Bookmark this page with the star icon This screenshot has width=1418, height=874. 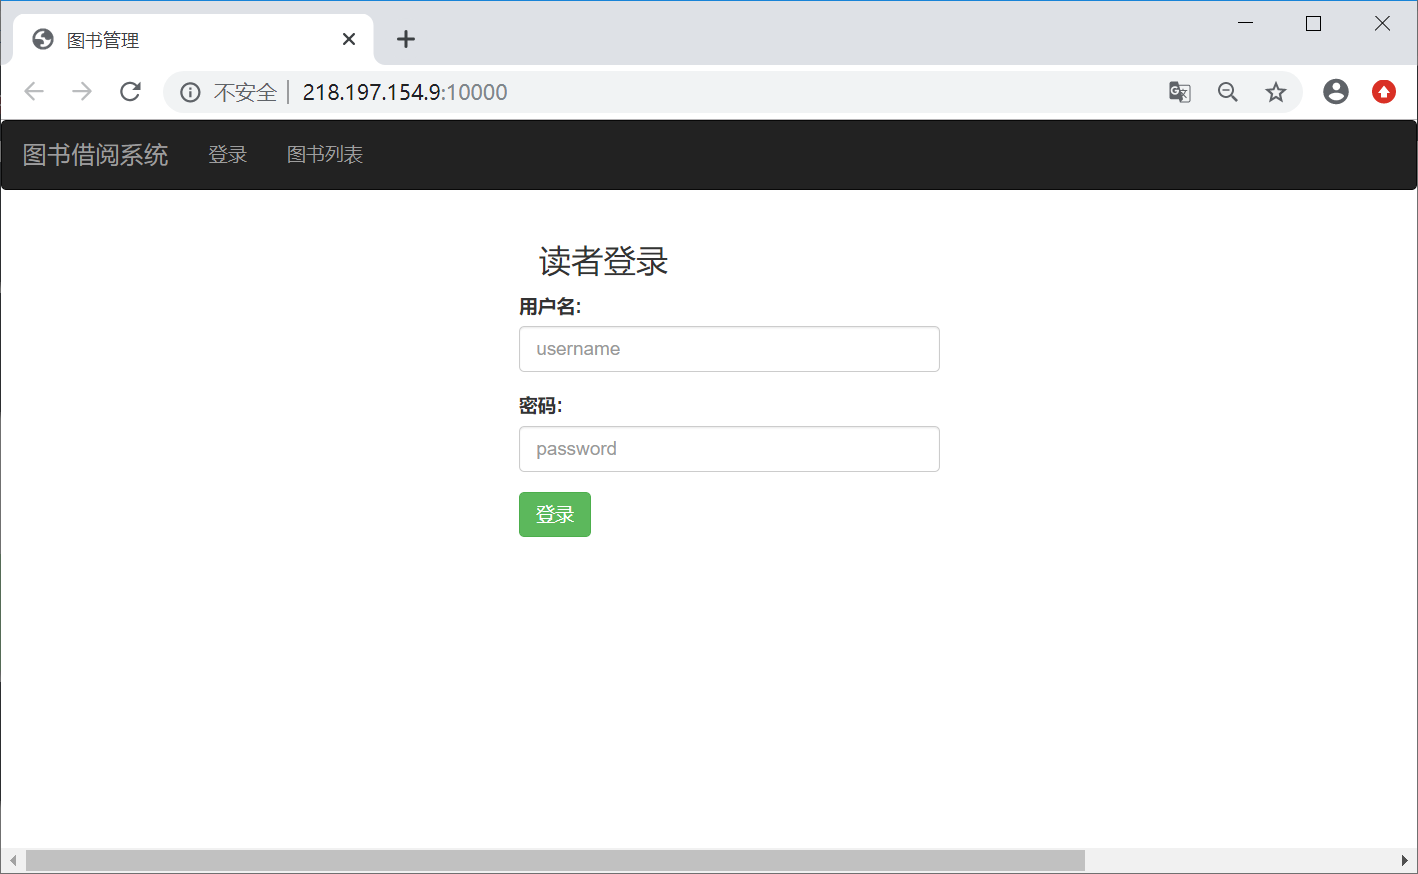[x=1276, y=92]
